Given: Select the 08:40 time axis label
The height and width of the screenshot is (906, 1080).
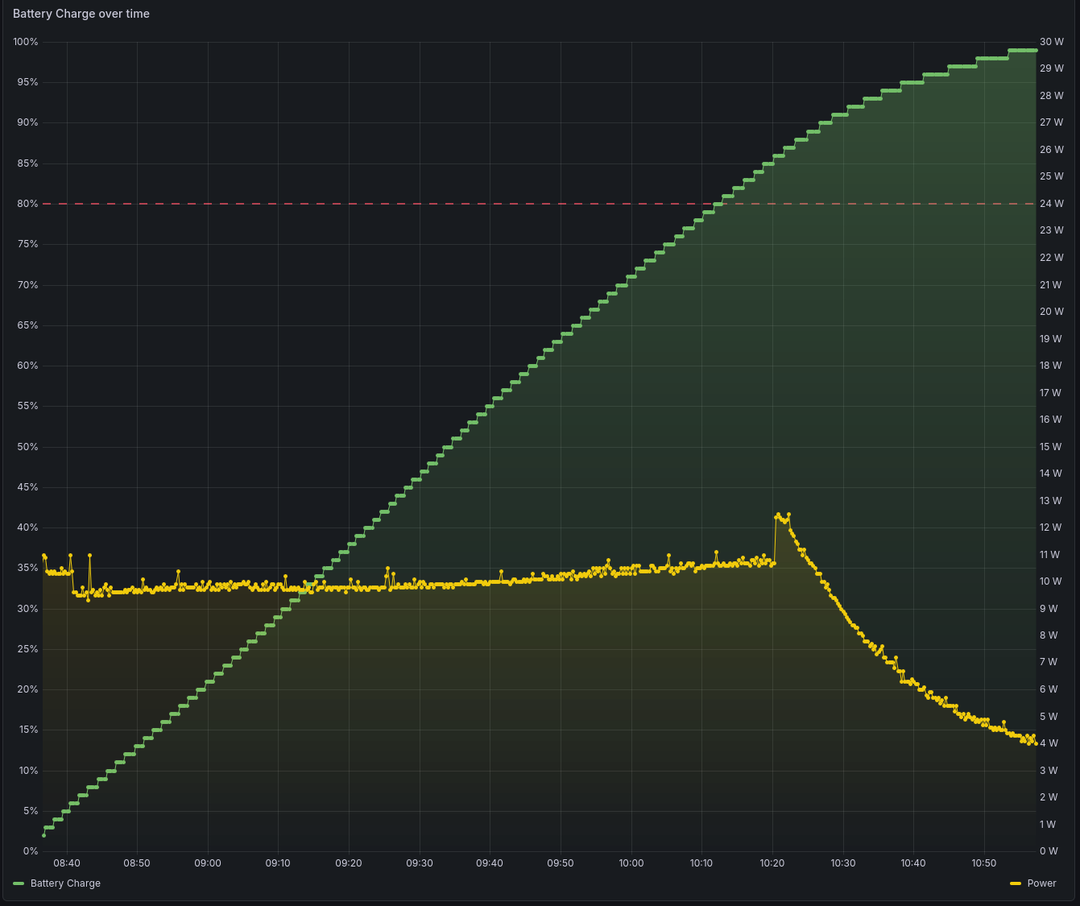Looking at the screenshot, I should (67, 863).
